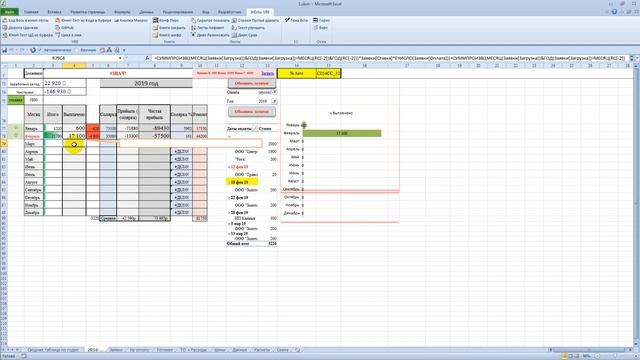Open the Name Box dropdown arrow
The width and height of the screenshot is (640, 360).
pos(120,58)
